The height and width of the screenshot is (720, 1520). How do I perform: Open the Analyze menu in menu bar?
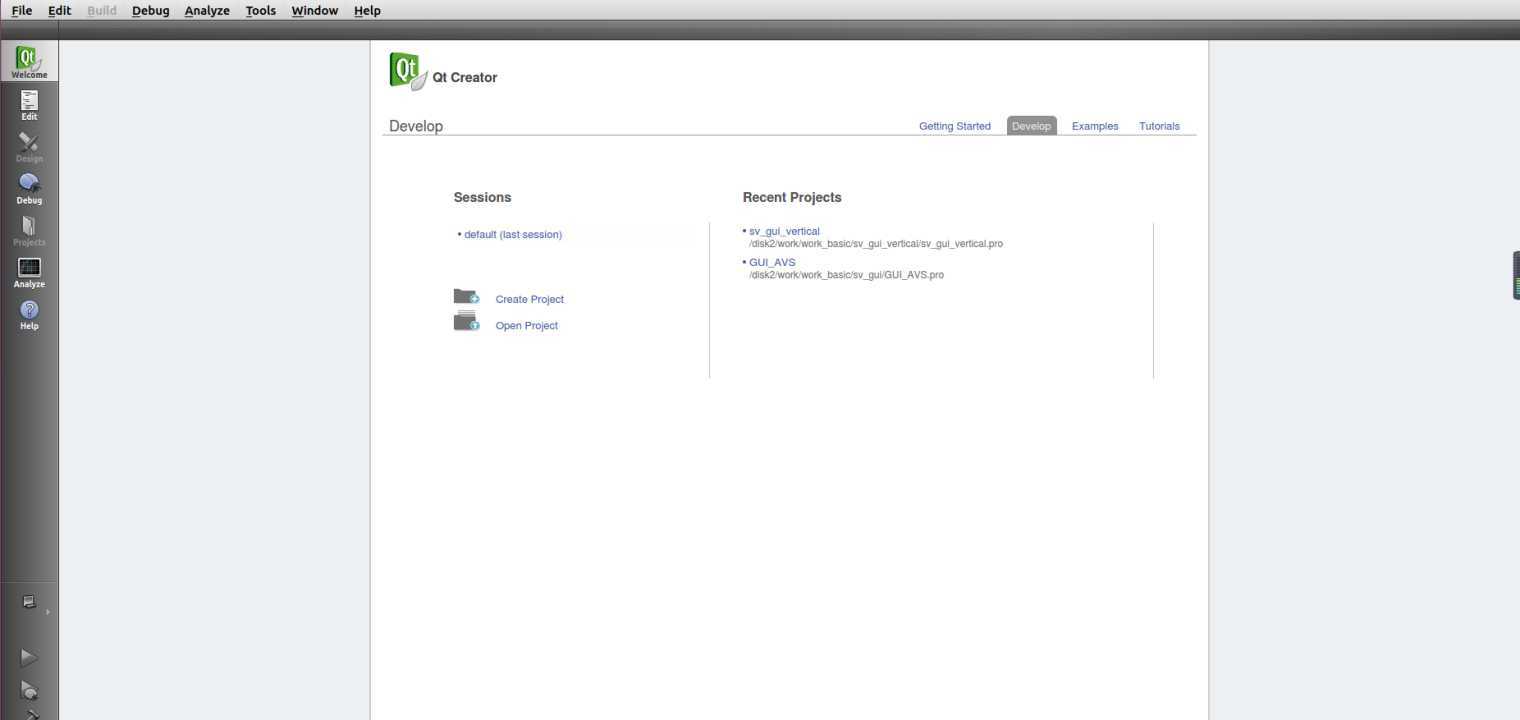pos(207,10)
